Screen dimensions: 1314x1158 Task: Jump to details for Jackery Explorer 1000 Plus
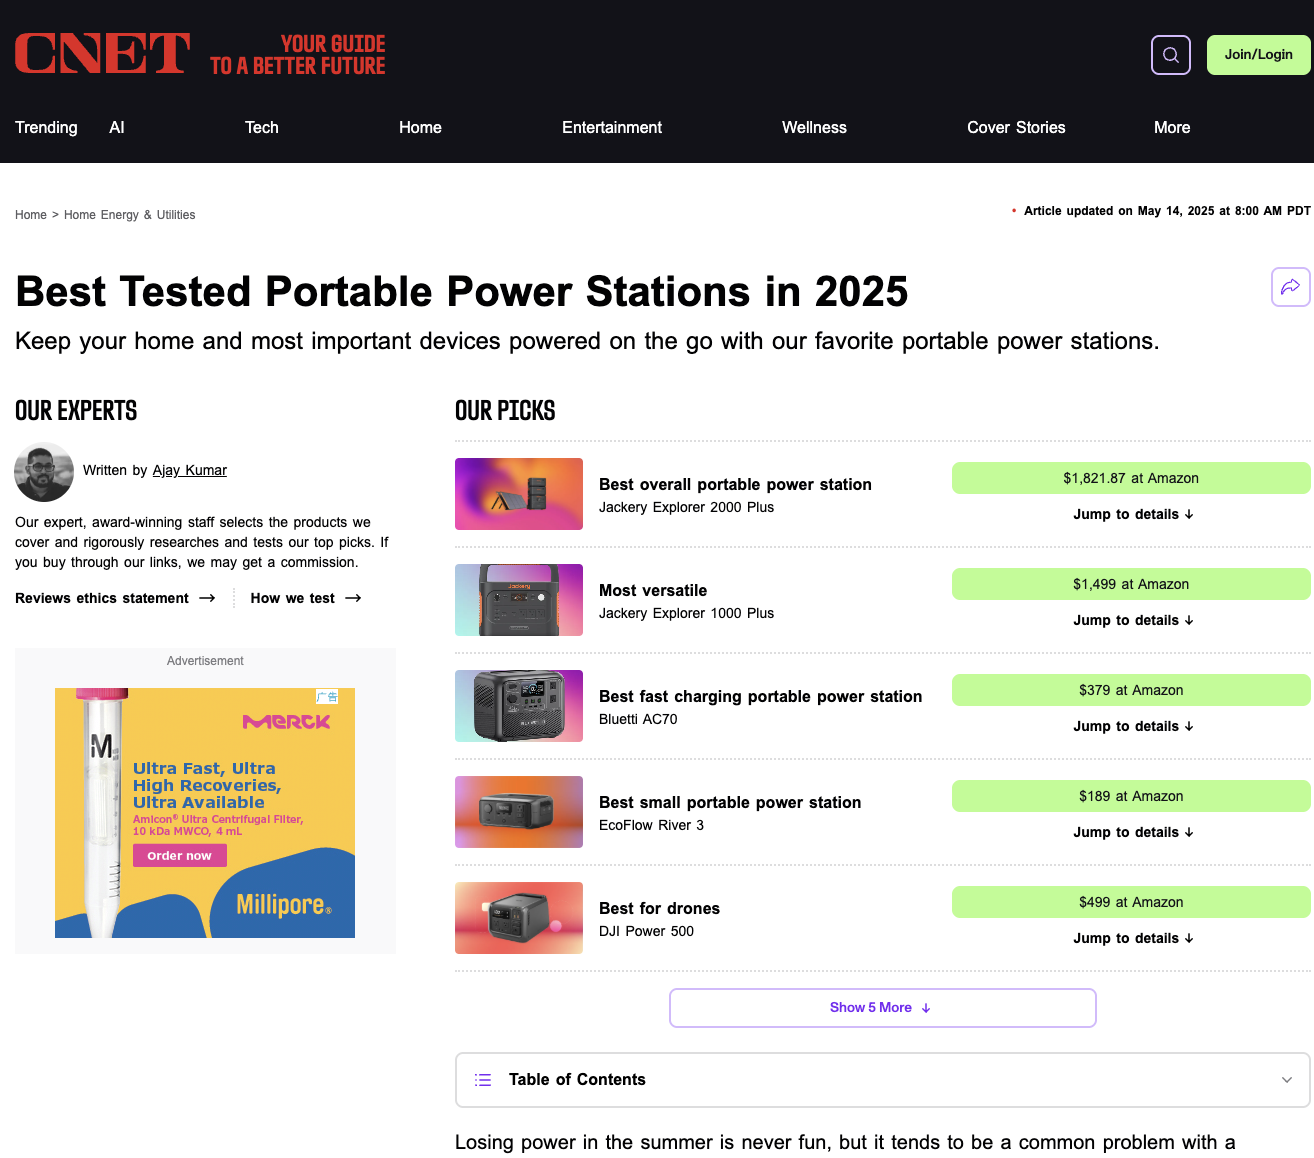coord(1133,620)
